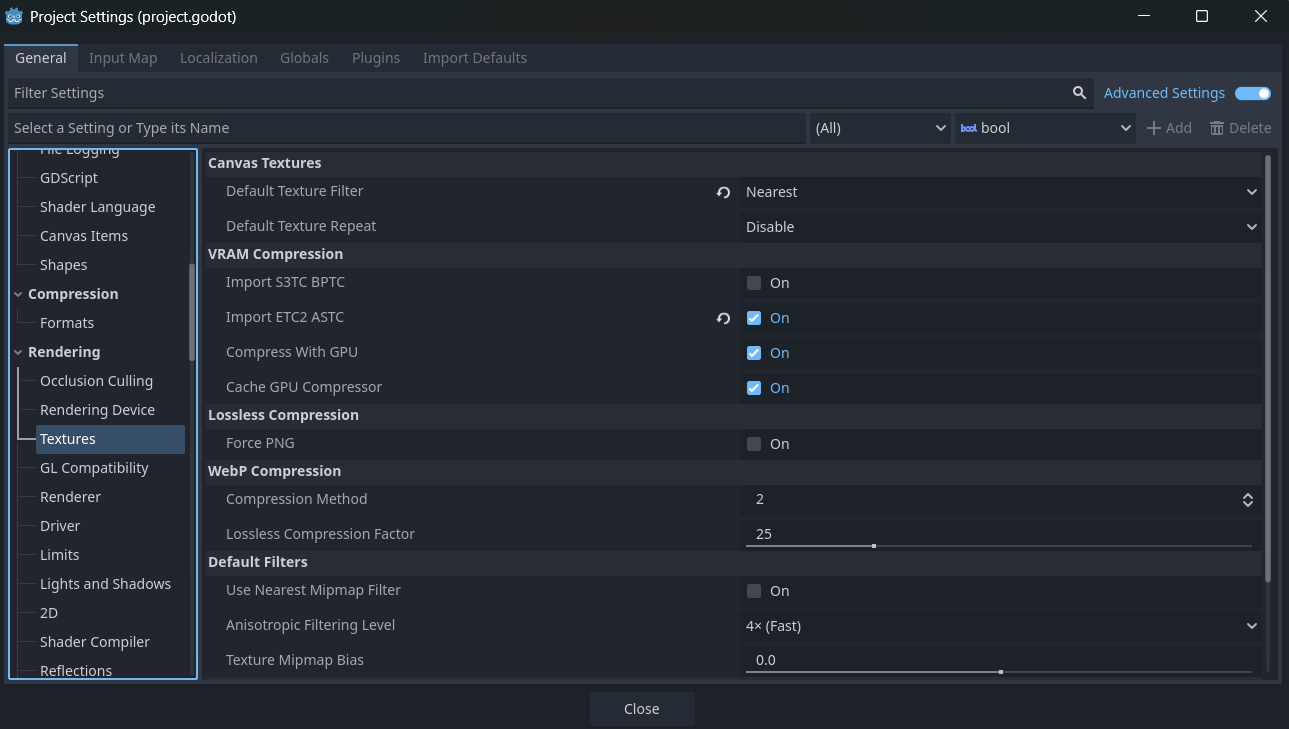Click the Godot logo in title bar

coord(14,17)
